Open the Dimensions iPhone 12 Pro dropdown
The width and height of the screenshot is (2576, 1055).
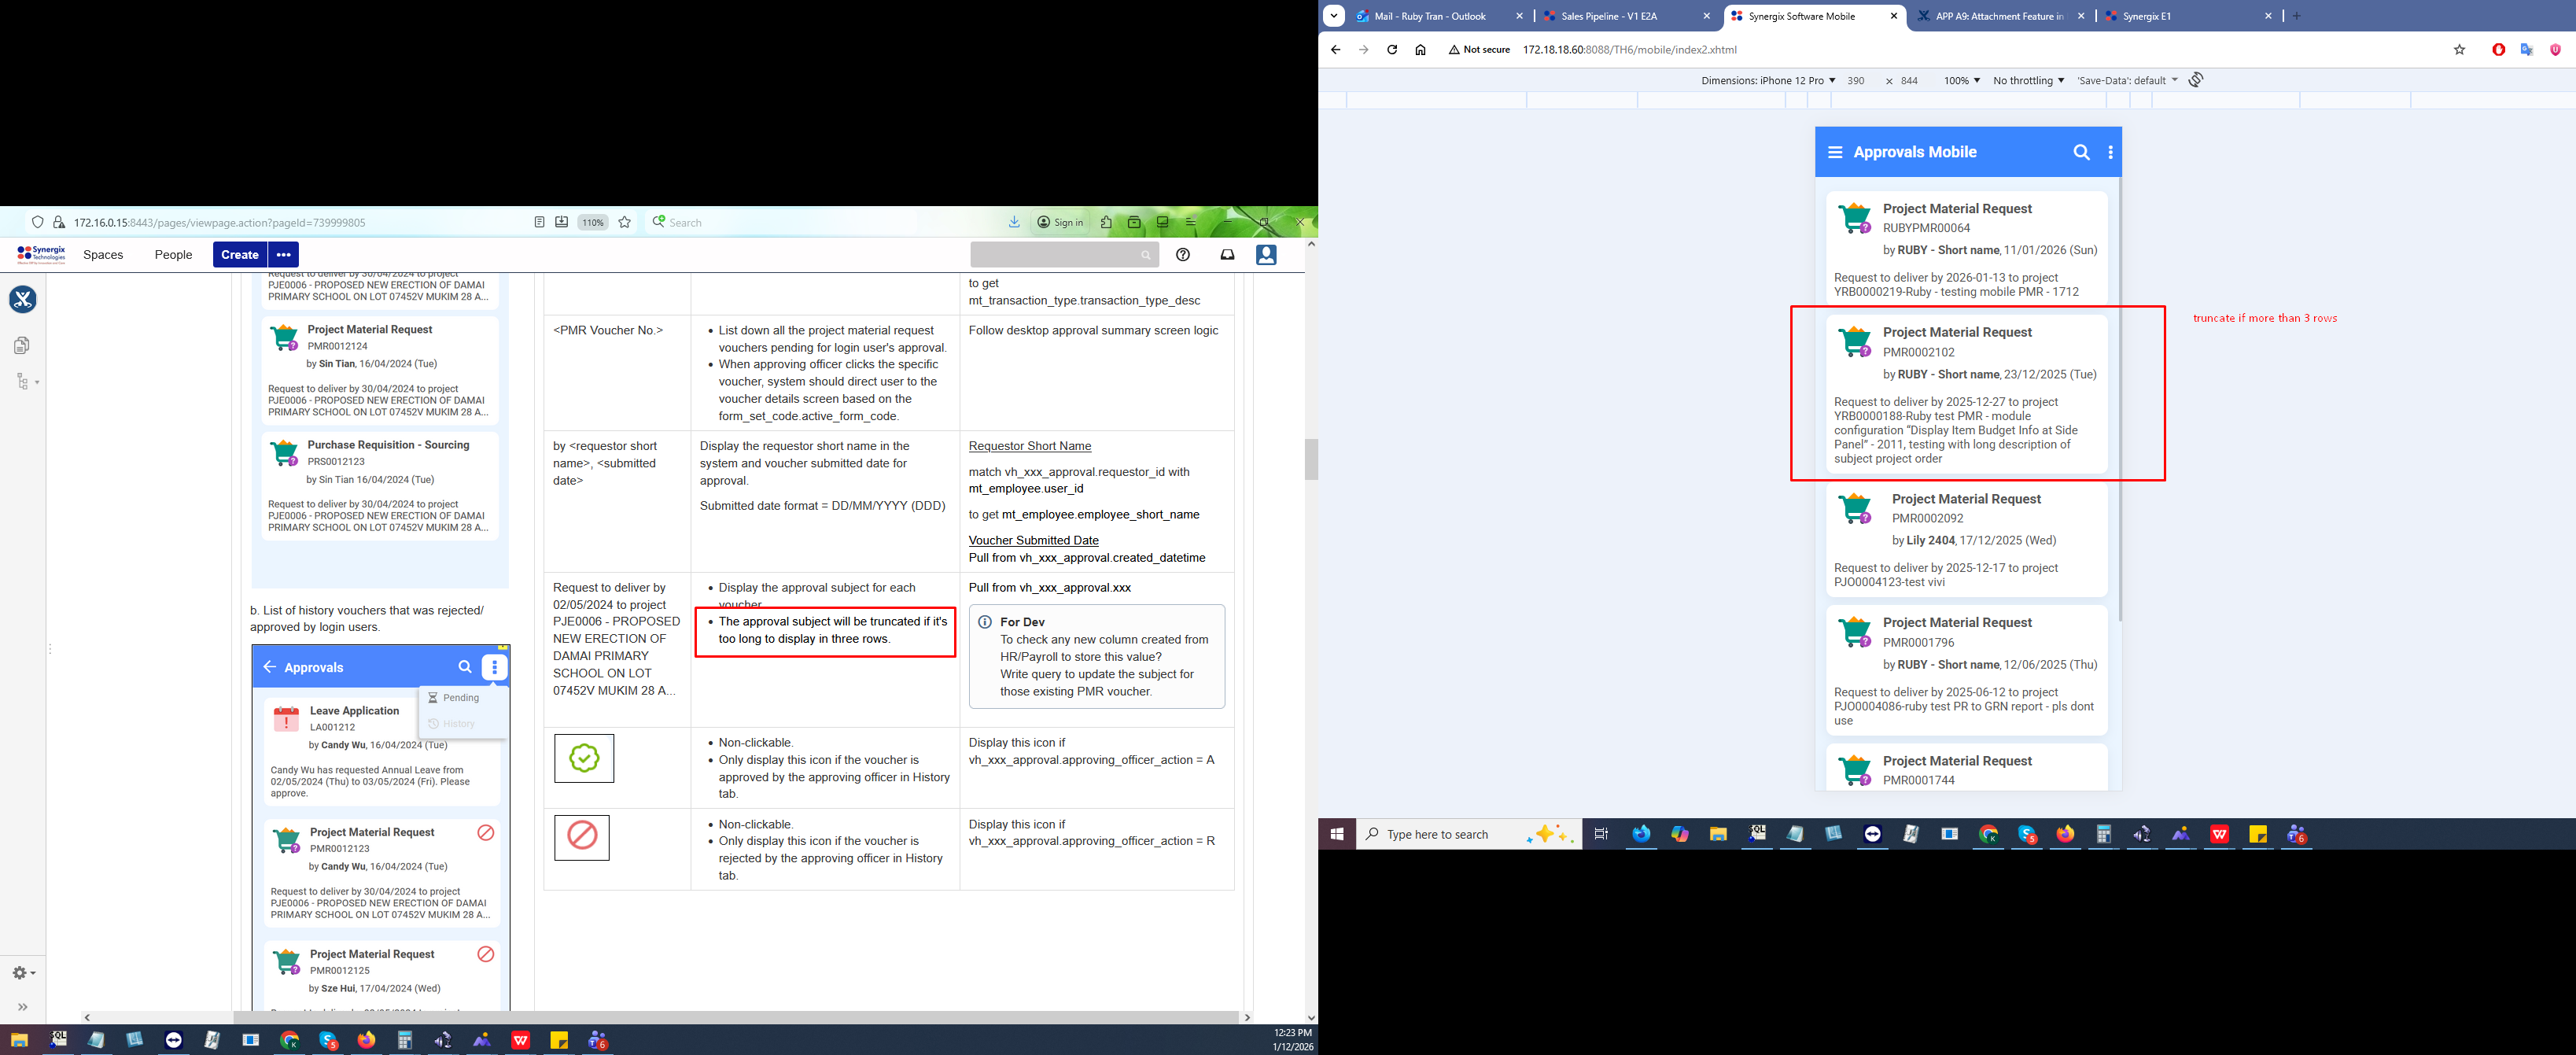[1767, 81]
